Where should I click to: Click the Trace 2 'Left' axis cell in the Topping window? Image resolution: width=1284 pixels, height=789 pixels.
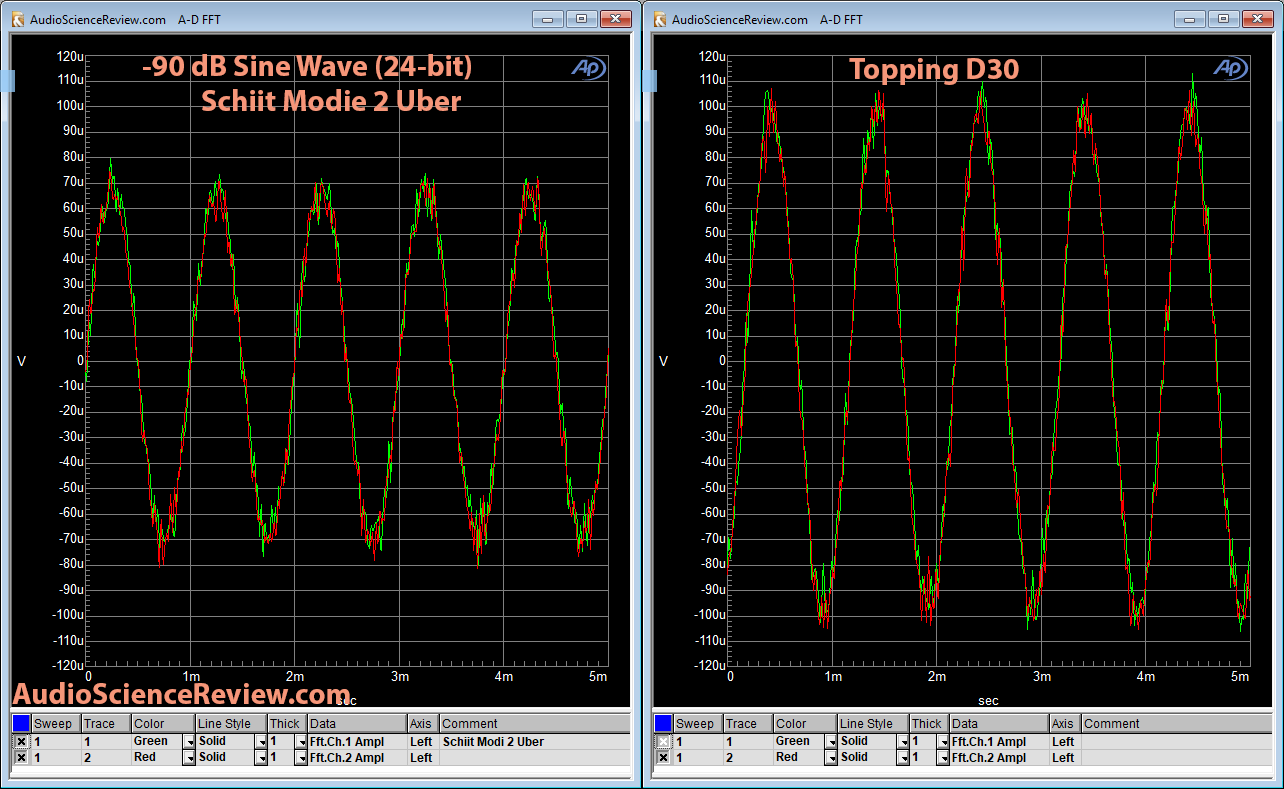click(x=1065, y=758)
